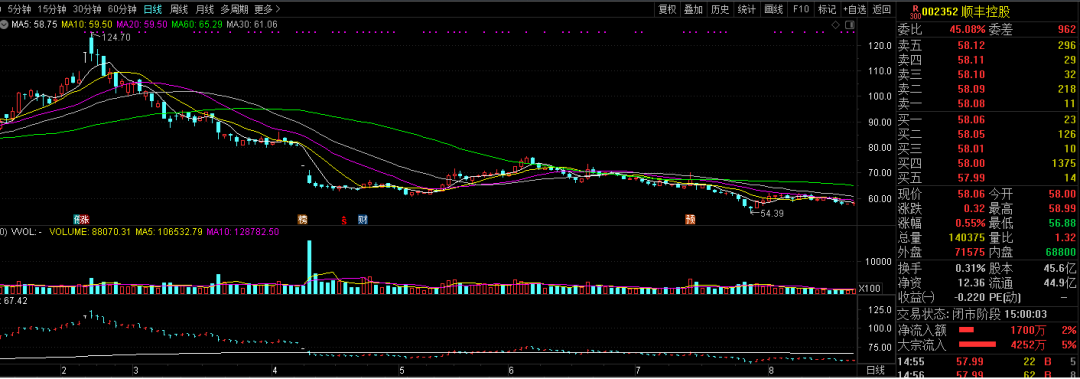Switch chart to 15分钟 period
Screen dimensions: 1080x379
pyautogui.click(x=52, y=9)
